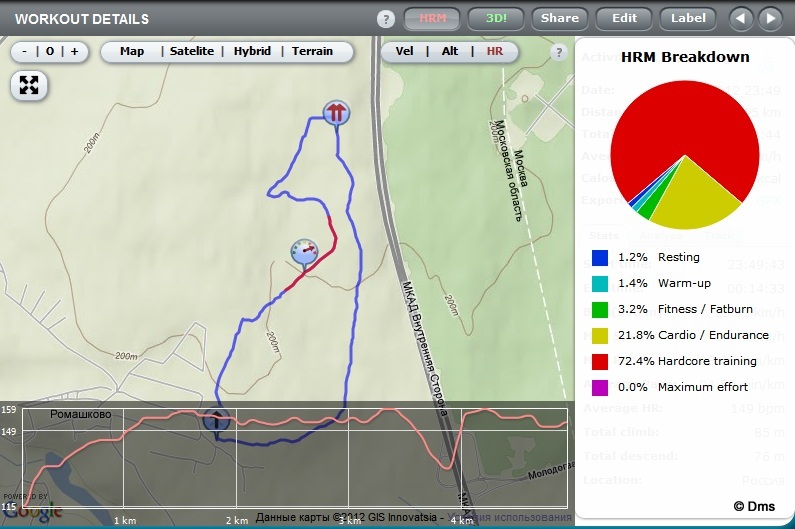Click the help icon beside HR toggle
The width and height of the screenshot is (795, 529).
[558, 52]
